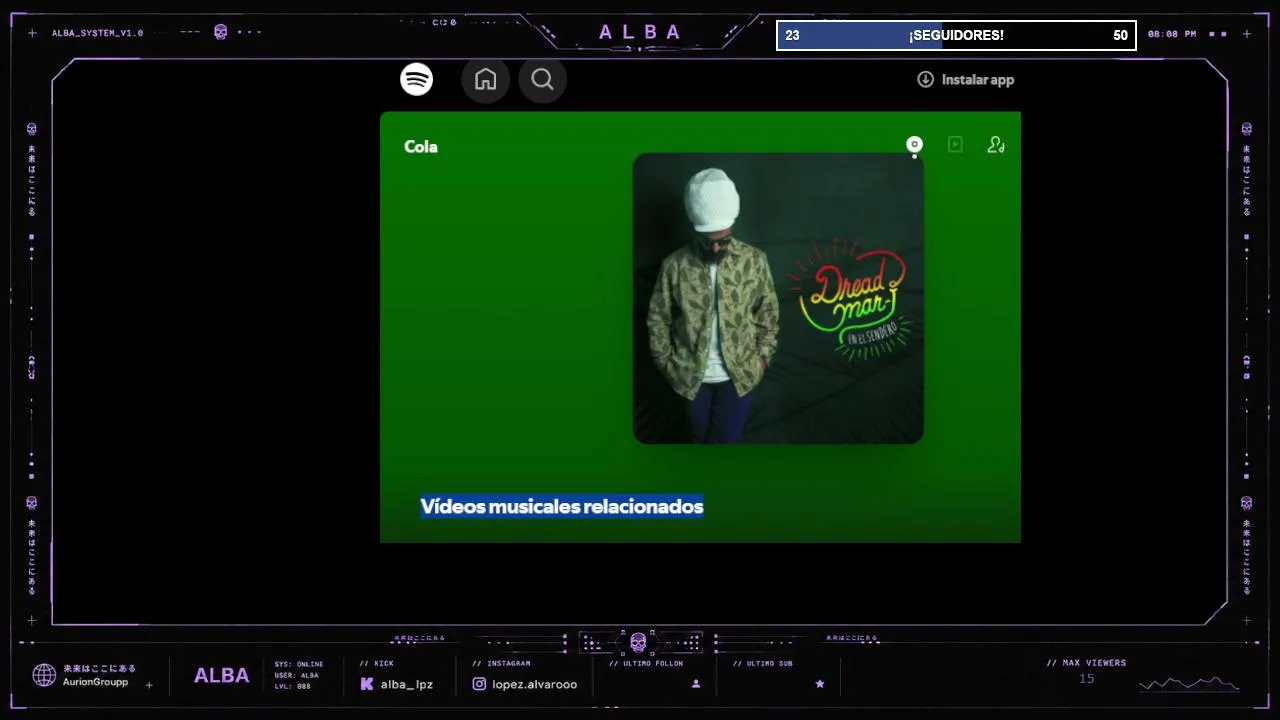The image size is (1280, 720).
Task: Click the Instagram logo icon
Action: coord(479,684)
